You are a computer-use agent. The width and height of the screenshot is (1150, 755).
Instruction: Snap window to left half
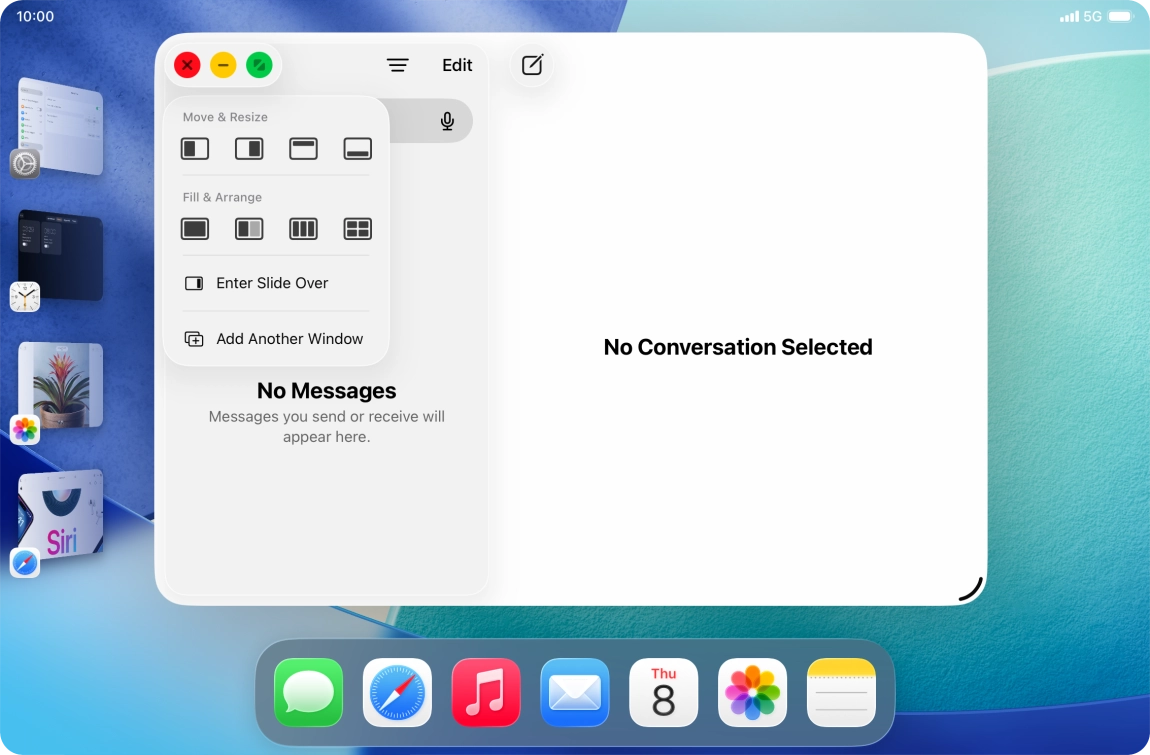coord(195,148)
